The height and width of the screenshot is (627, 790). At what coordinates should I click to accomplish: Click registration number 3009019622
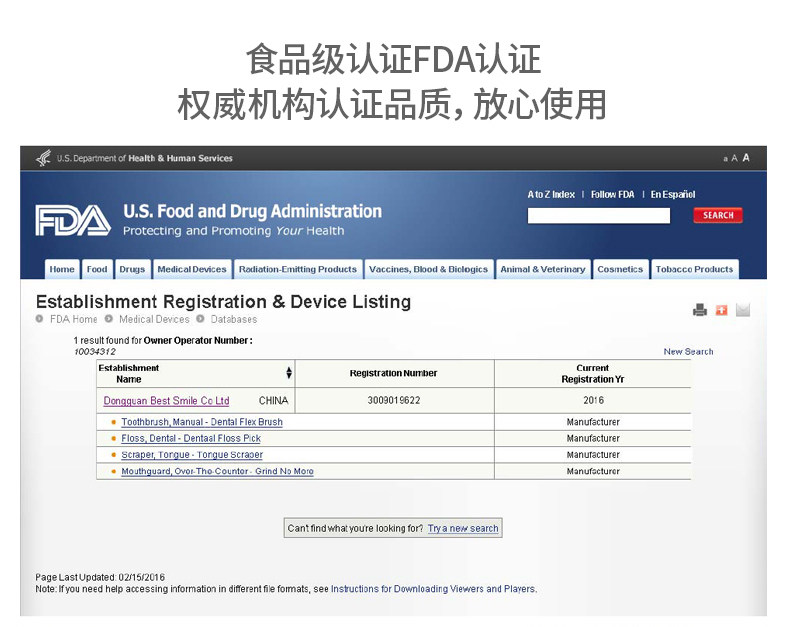point(393,400)
